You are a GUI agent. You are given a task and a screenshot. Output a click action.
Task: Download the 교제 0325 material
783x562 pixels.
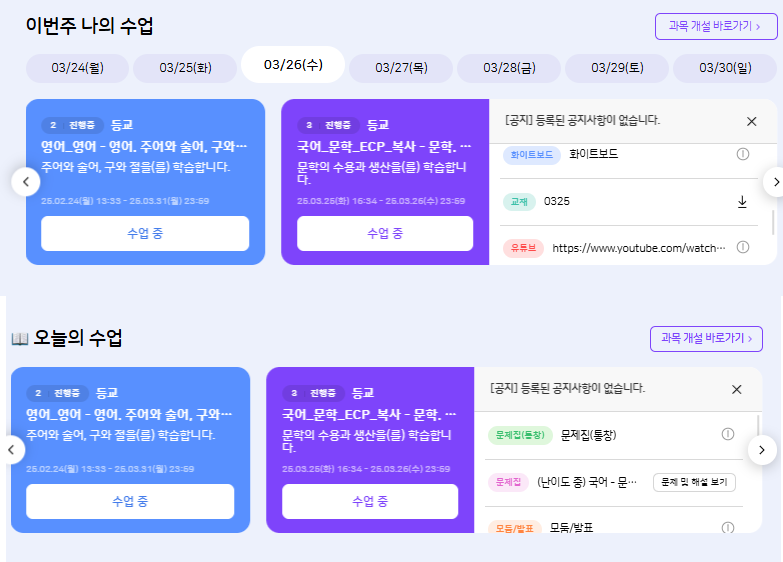pyautogui.click(x=742, y=202)
